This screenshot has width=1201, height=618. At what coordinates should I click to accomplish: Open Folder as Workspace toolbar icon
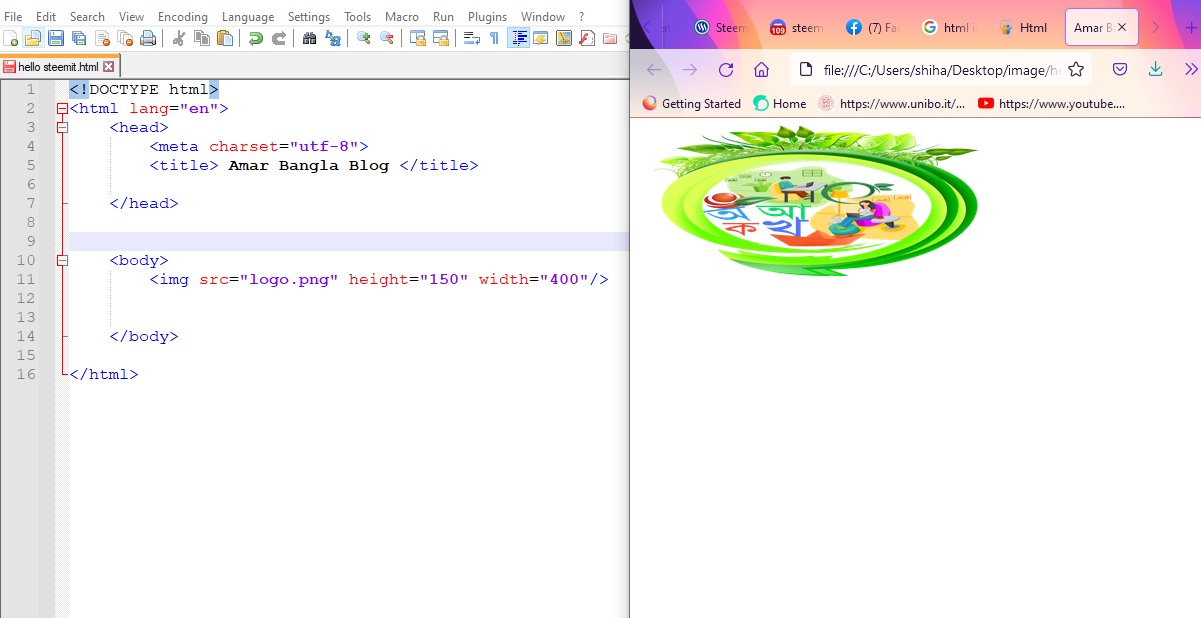tap(610, 38)
